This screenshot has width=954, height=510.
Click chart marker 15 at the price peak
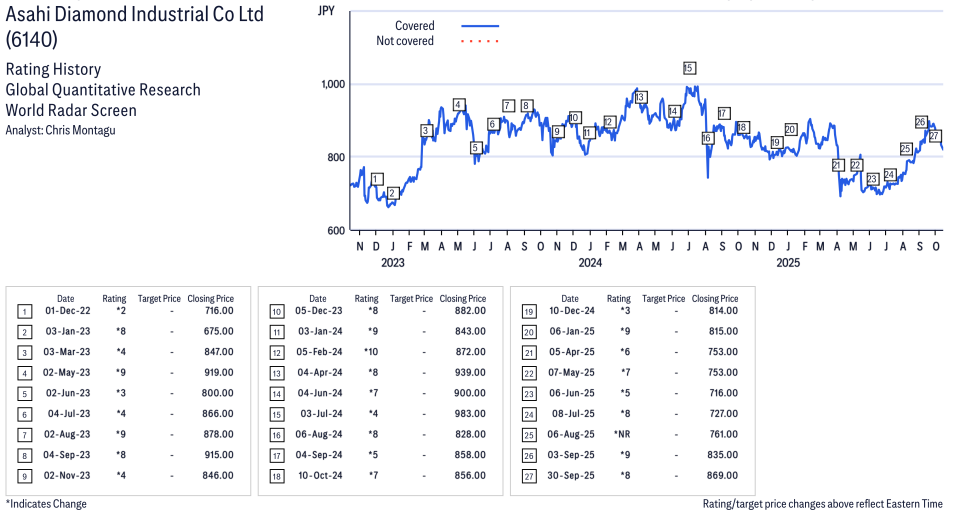(x=688, y=68)
